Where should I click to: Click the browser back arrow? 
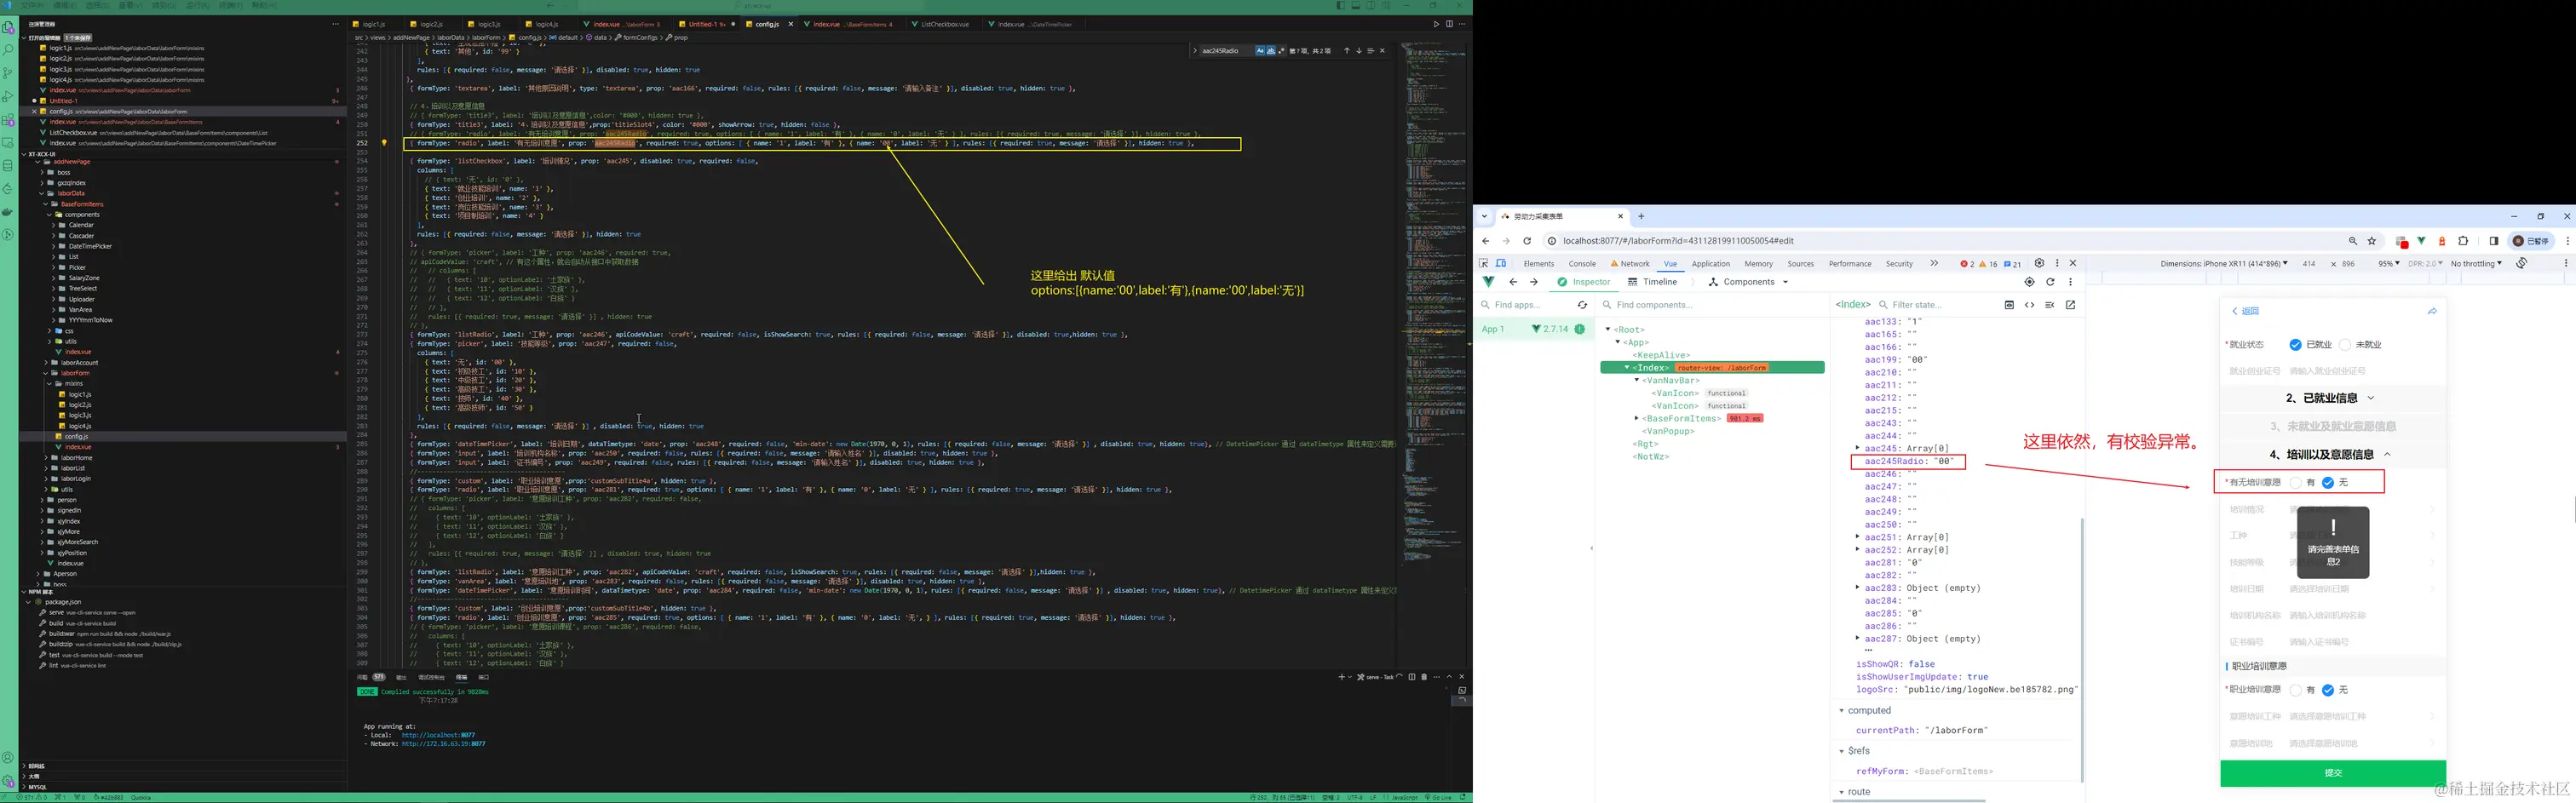point(1486,241)
